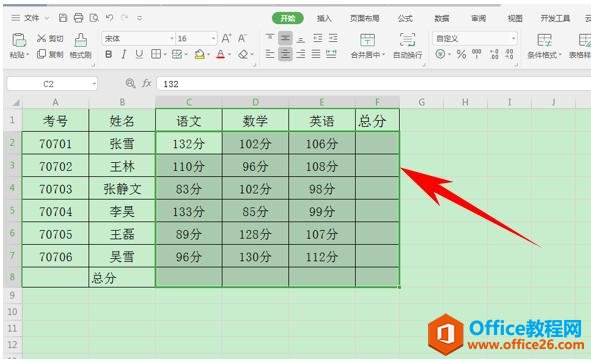Cut selection with the 剪切 button
This screenshot has height=362, width=591.
pyautogui.click(x=50, y=38)
